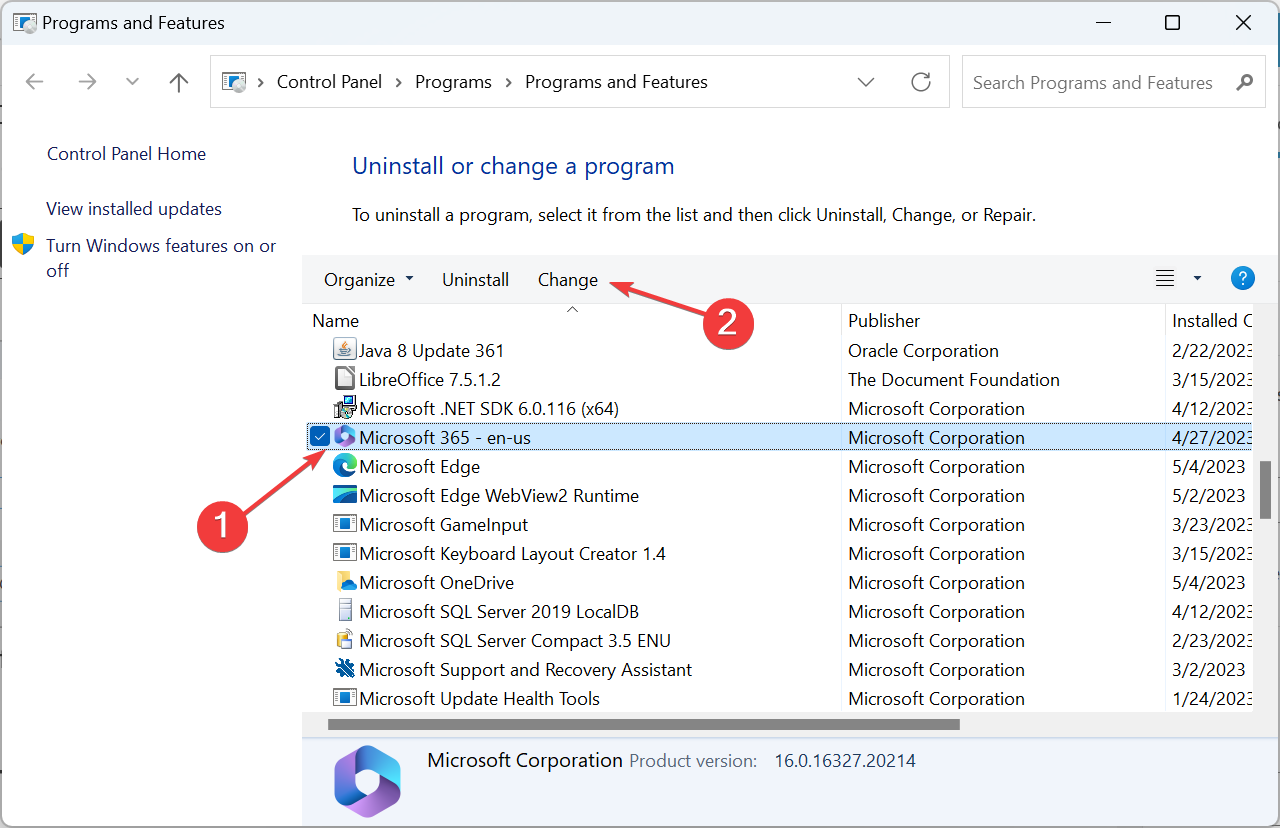
Task: Click The Document Foundation publisher cell
Action: coord(954,380)
